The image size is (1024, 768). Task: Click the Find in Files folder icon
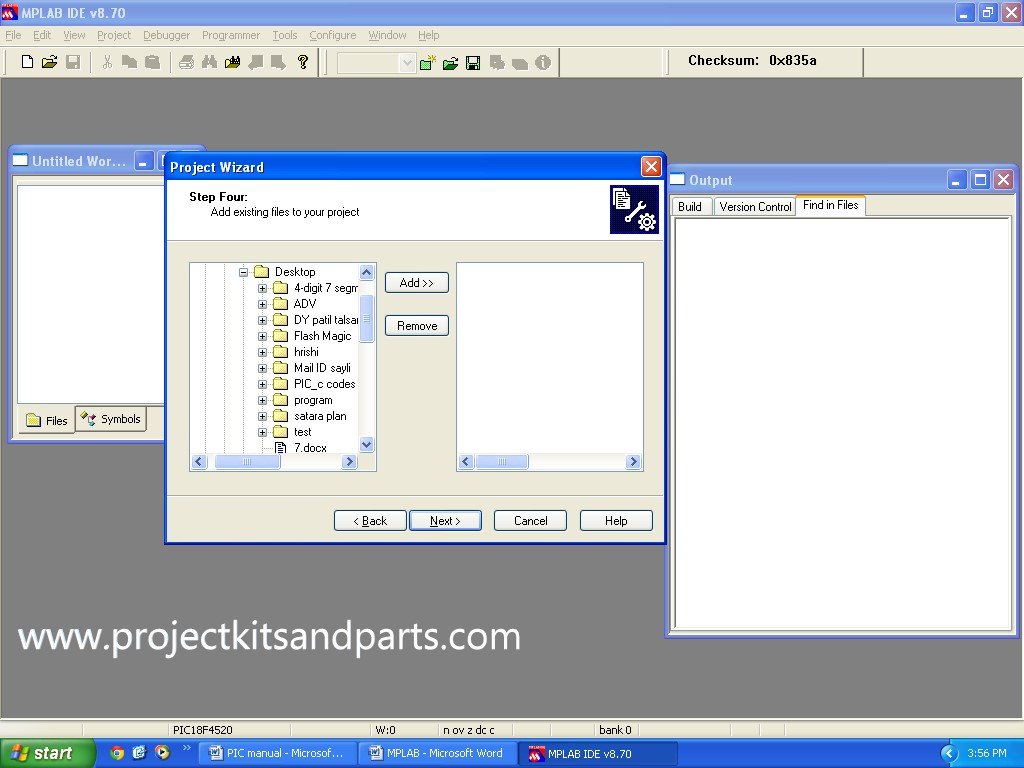[x=232, y=62]
